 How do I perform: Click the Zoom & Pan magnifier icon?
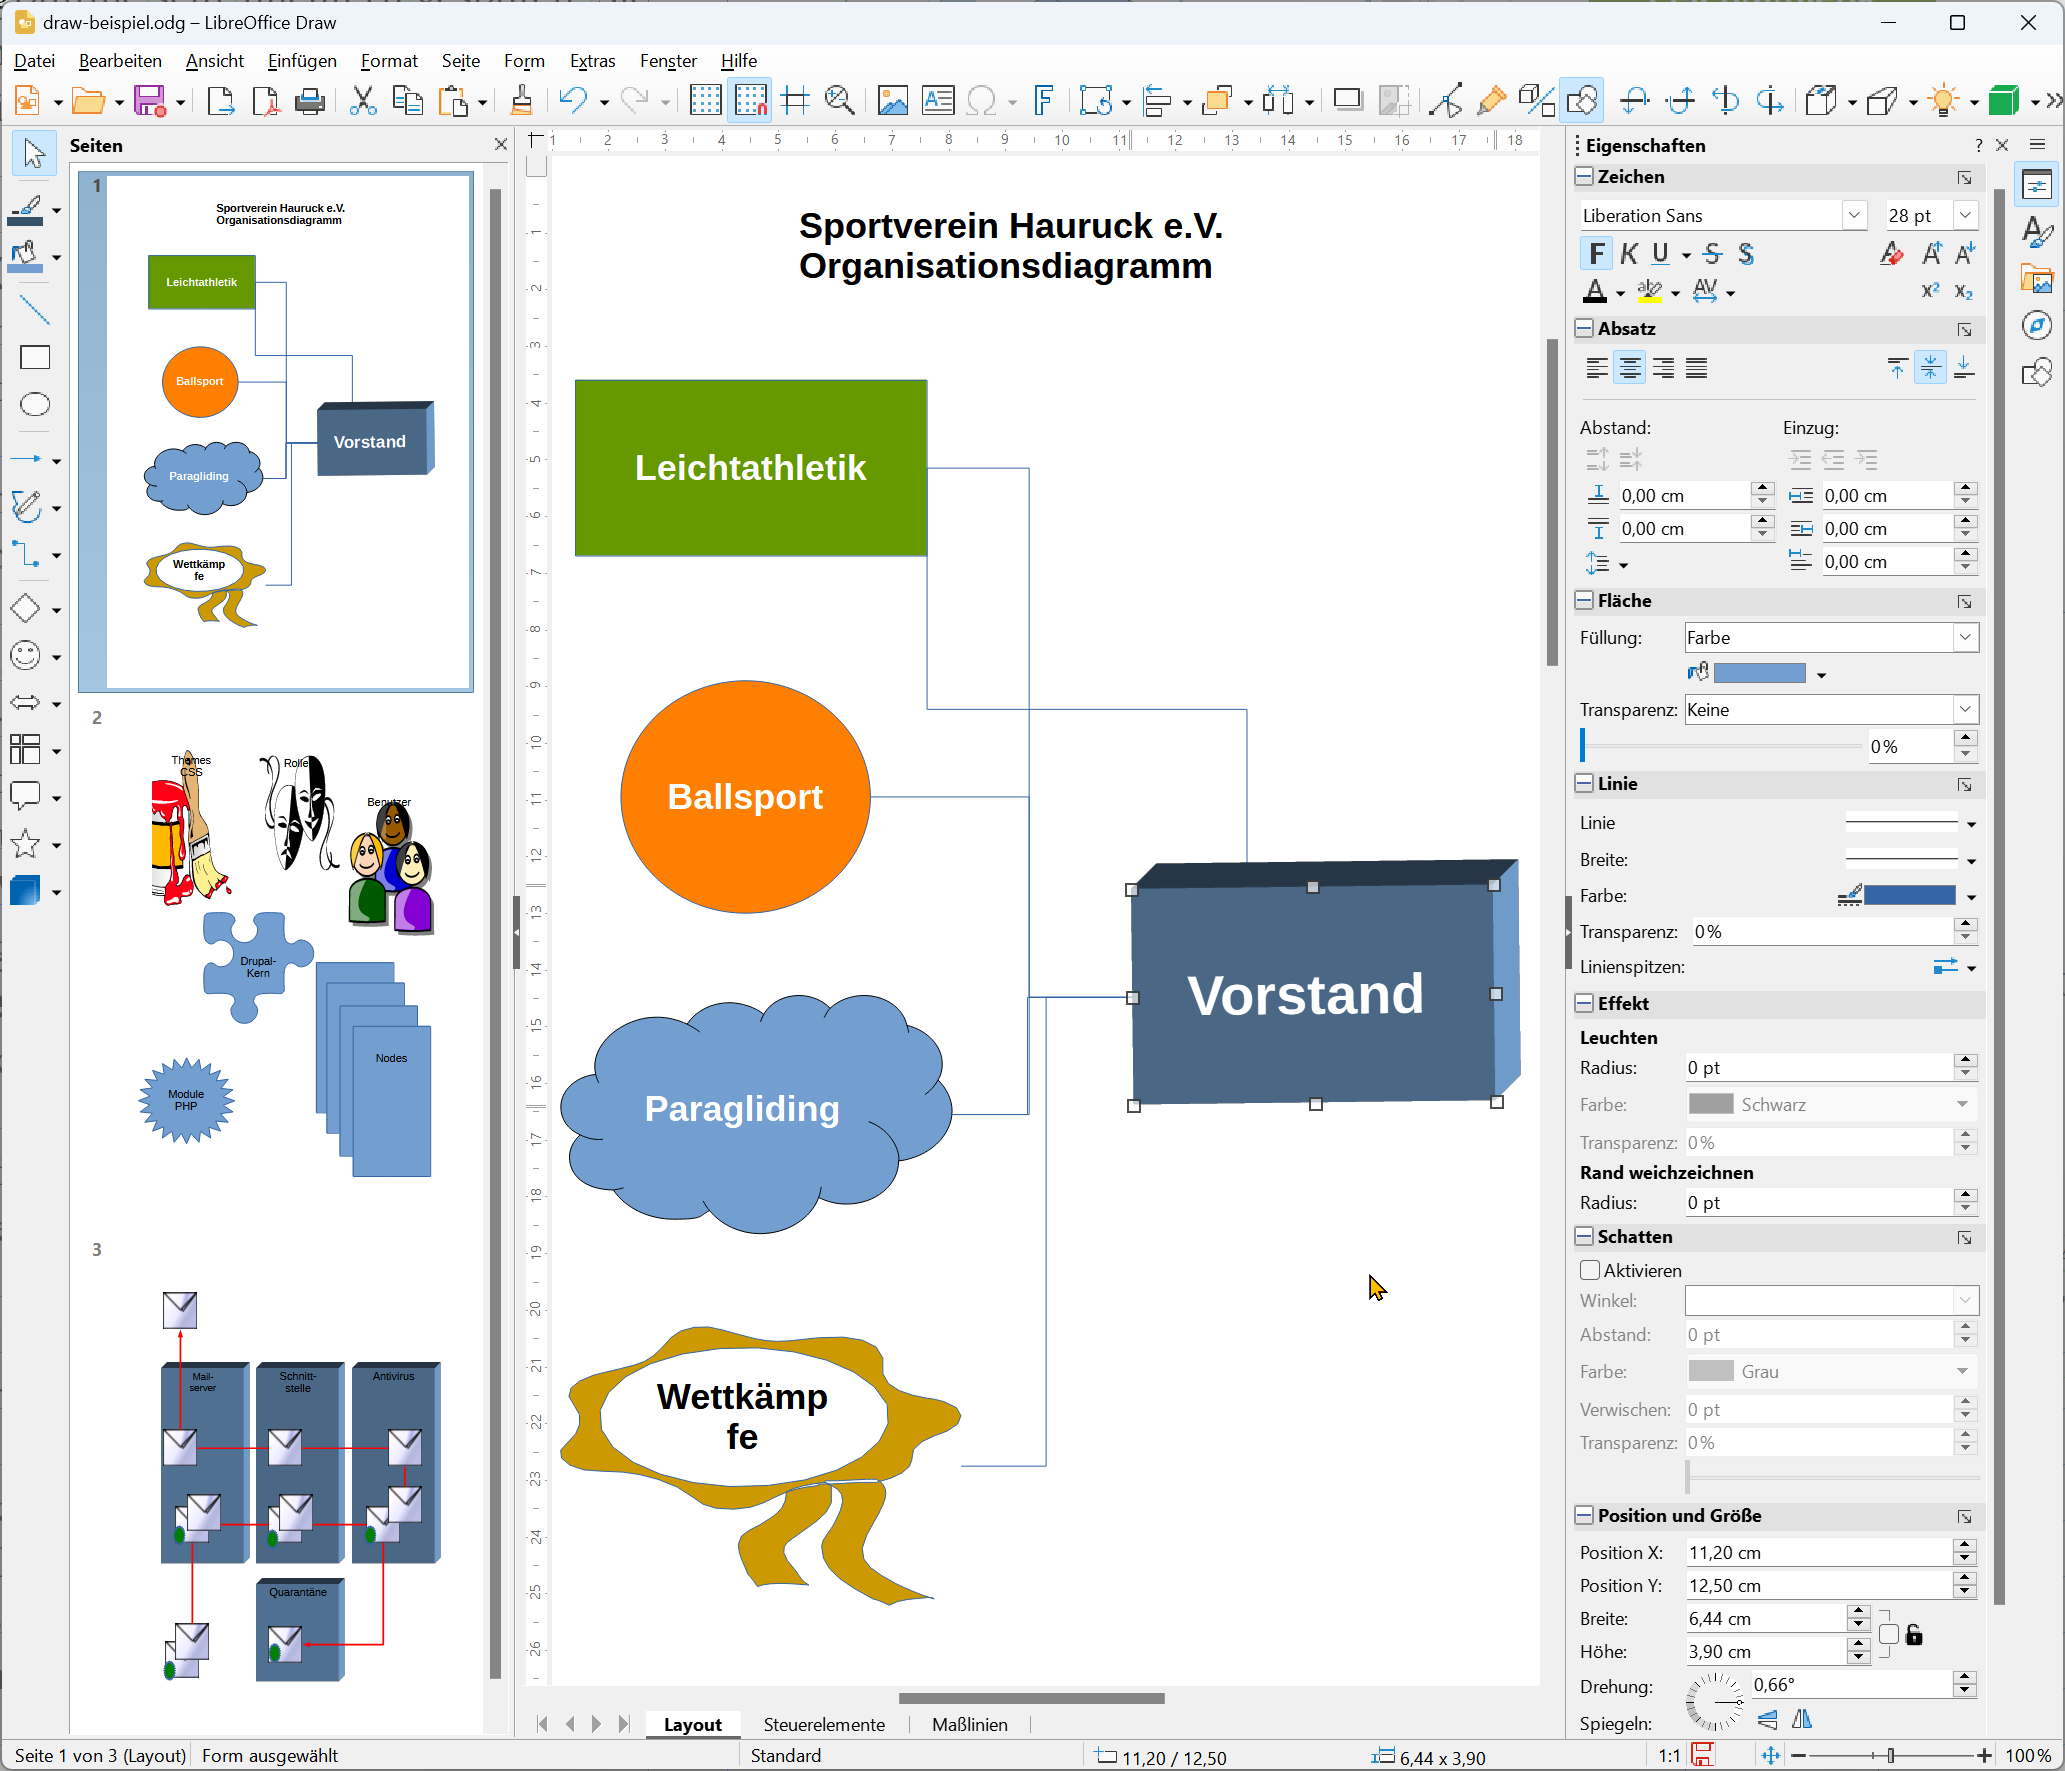[839, 101]
